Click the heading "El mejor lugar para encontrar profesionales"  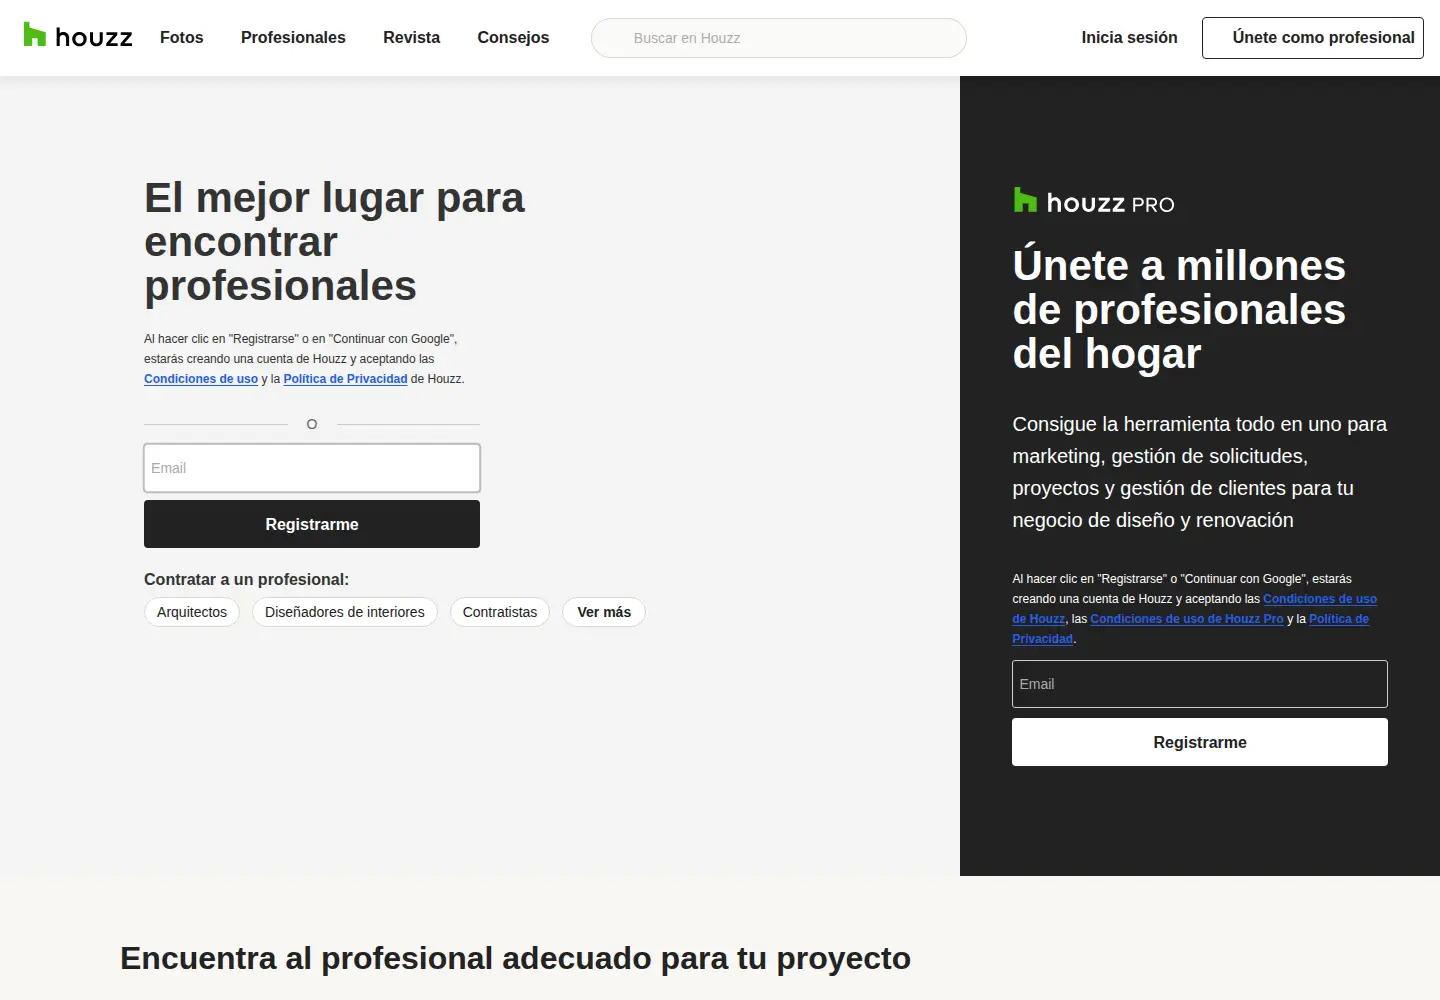click(x=334, y=242)
